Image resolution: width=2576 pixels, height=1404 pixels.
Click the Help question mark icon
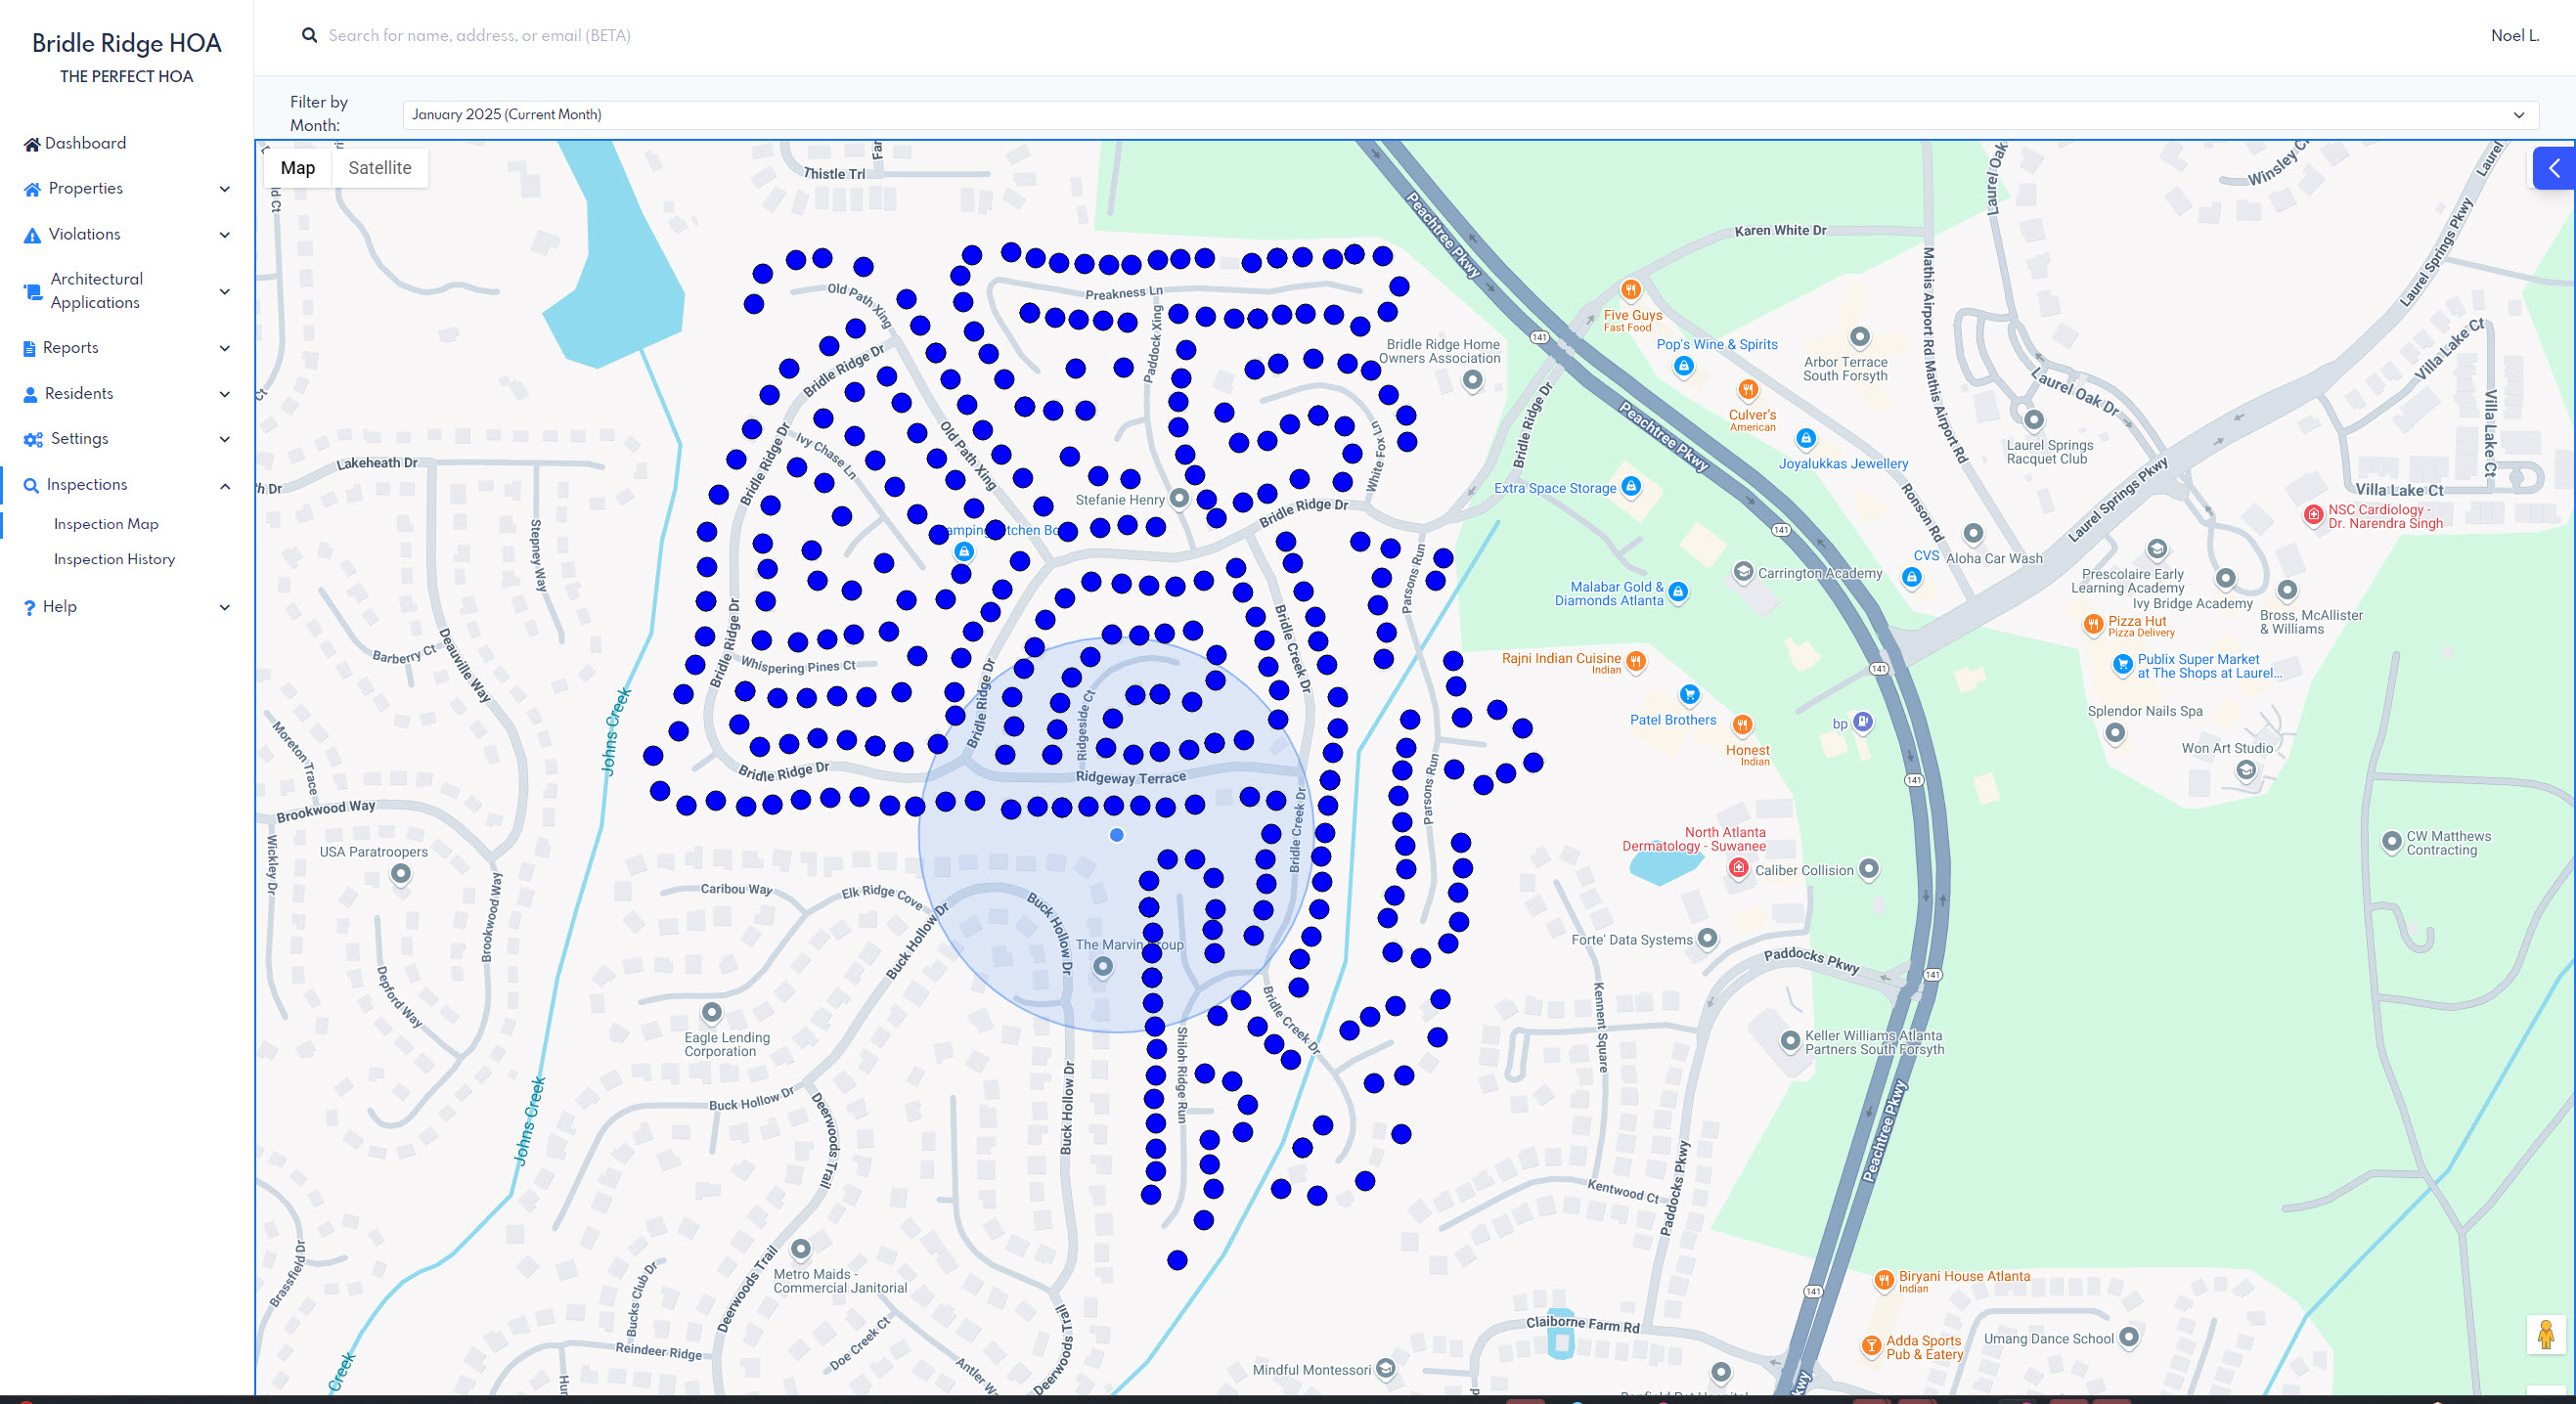coord(29,607)
